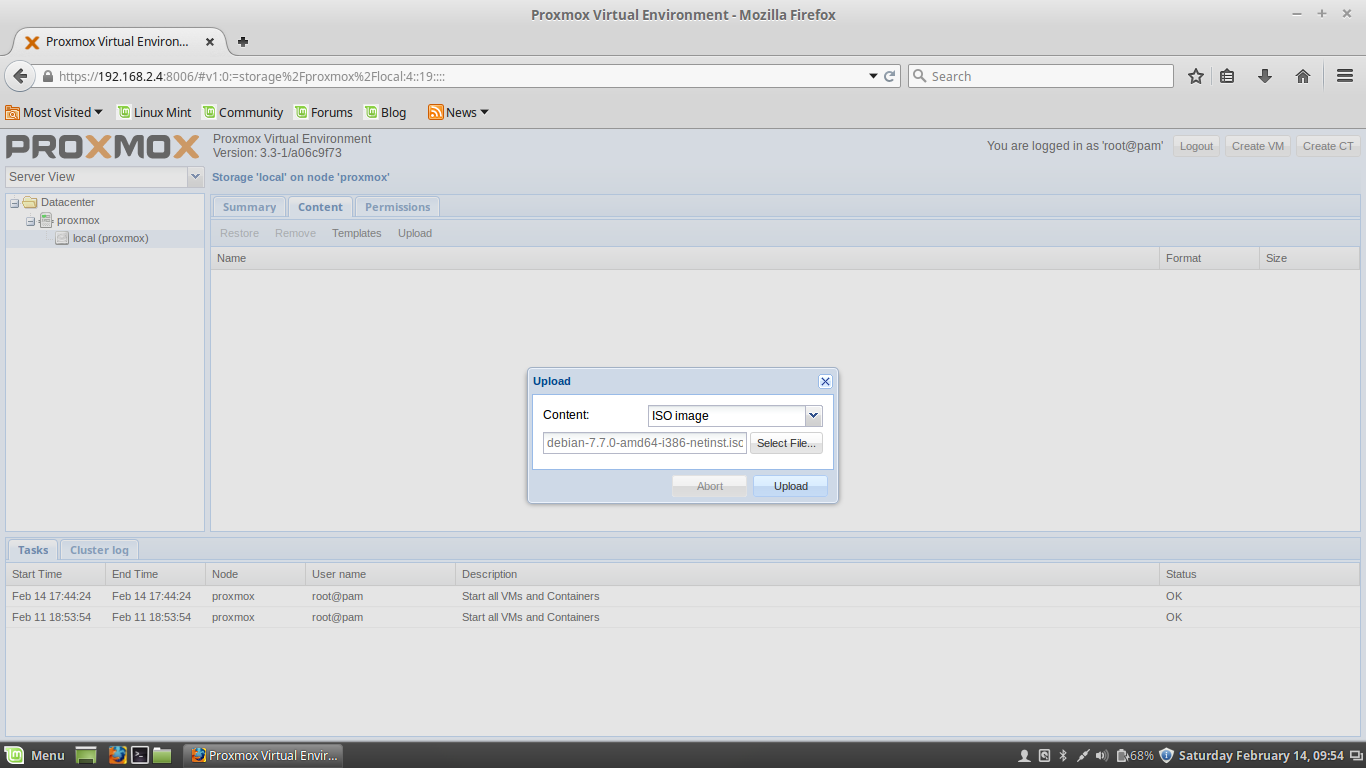
Task: Open the battery 68% indicator
Action: tap(1135, 756)
